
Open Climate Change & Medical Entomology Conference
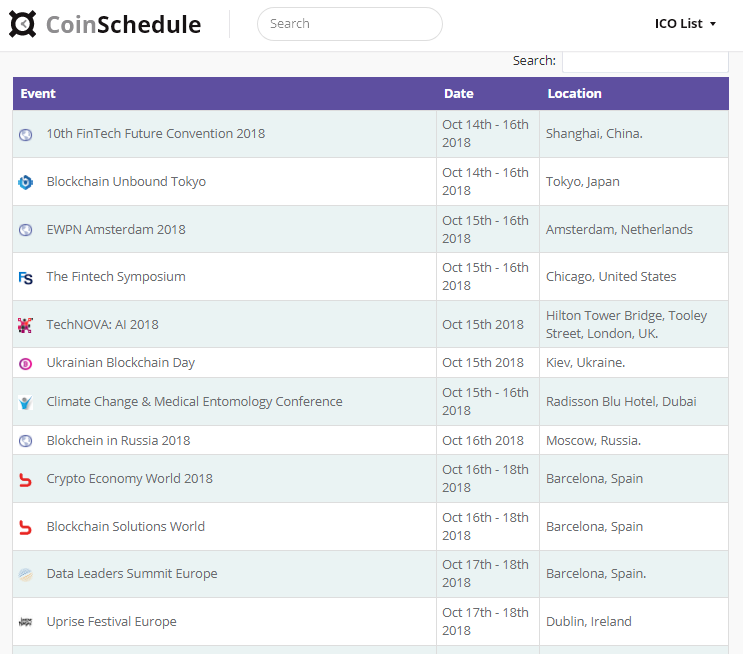194,401
